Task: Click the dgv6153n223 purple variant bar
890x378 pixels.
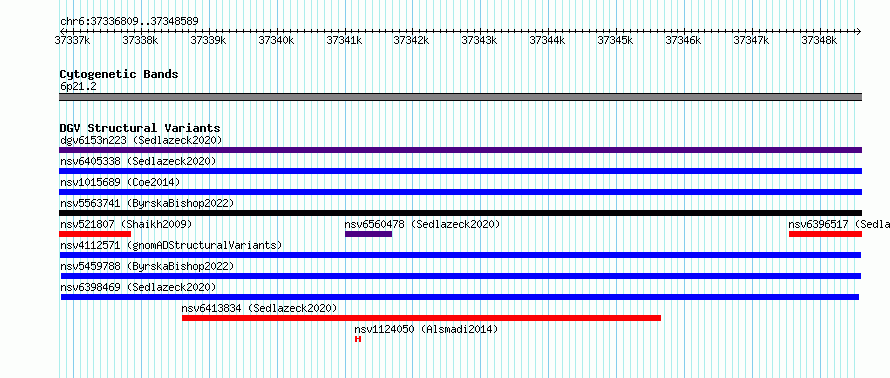Action: (460, 150)
